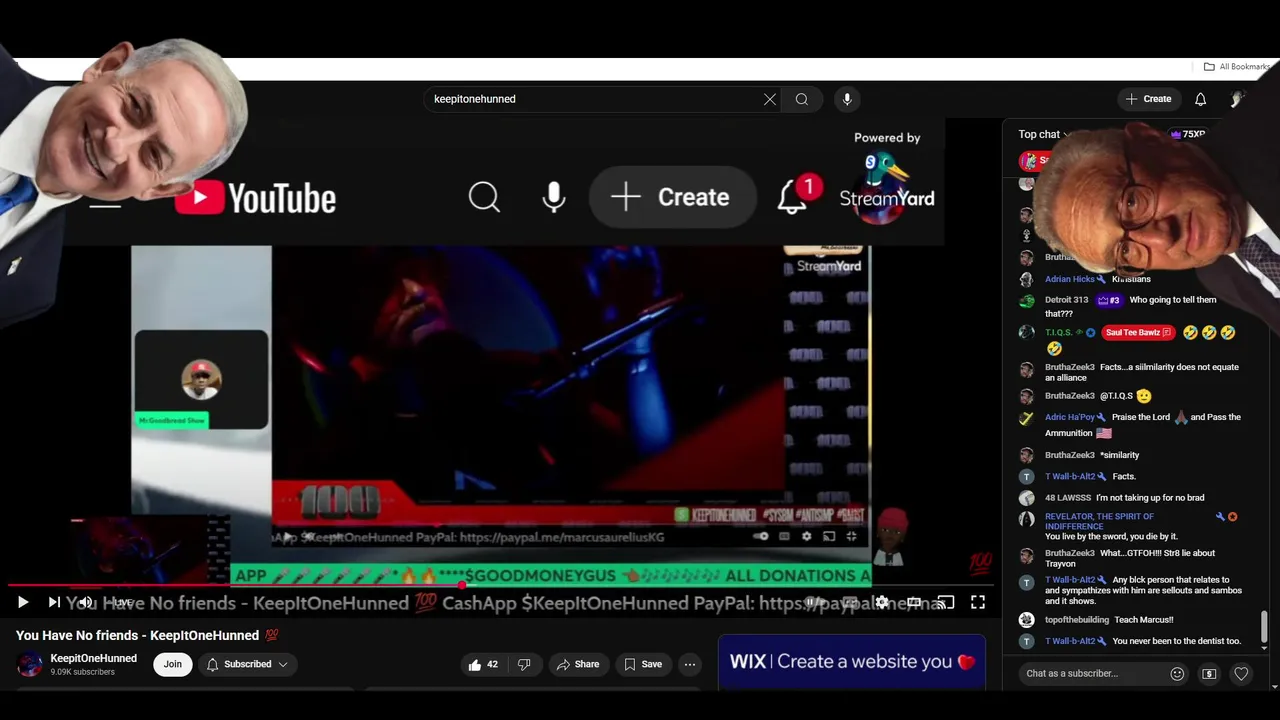Screen dimensions: 1280x720
Task: Dislike the video with thumbs down
Action: (x=524, y=664)
